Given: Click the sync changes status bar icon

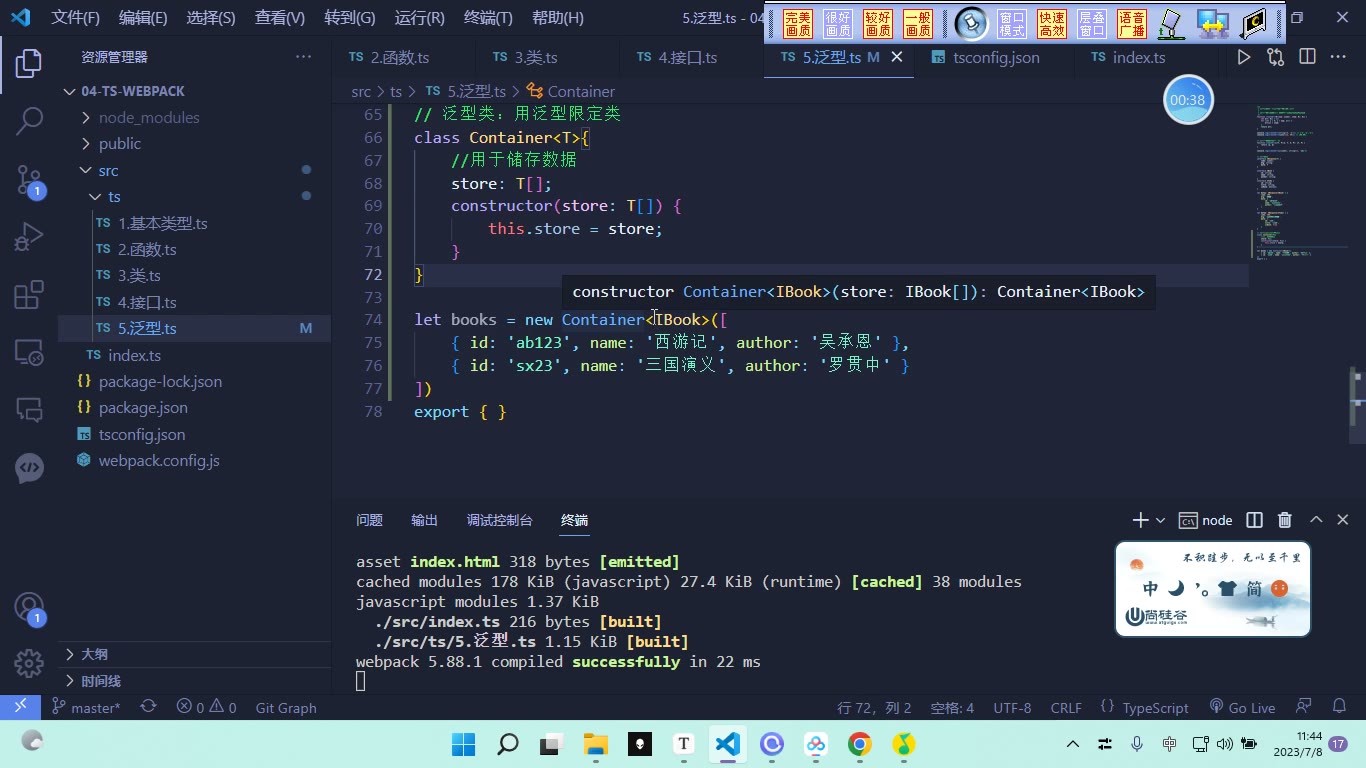Looking at the screenshot, I should pos(148,707).
